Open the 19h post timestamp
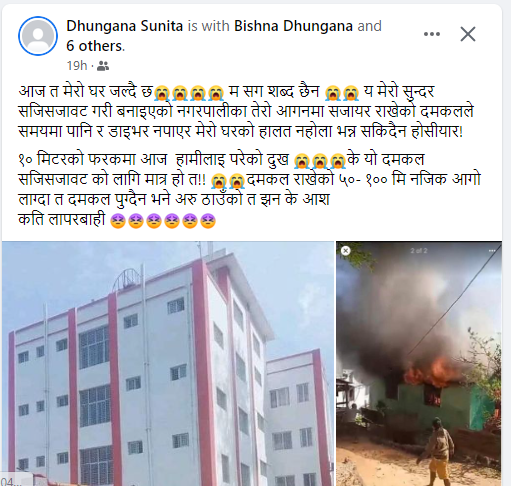Image resolution: width=511 pixels, height=486 pixels. click(77, 66)
